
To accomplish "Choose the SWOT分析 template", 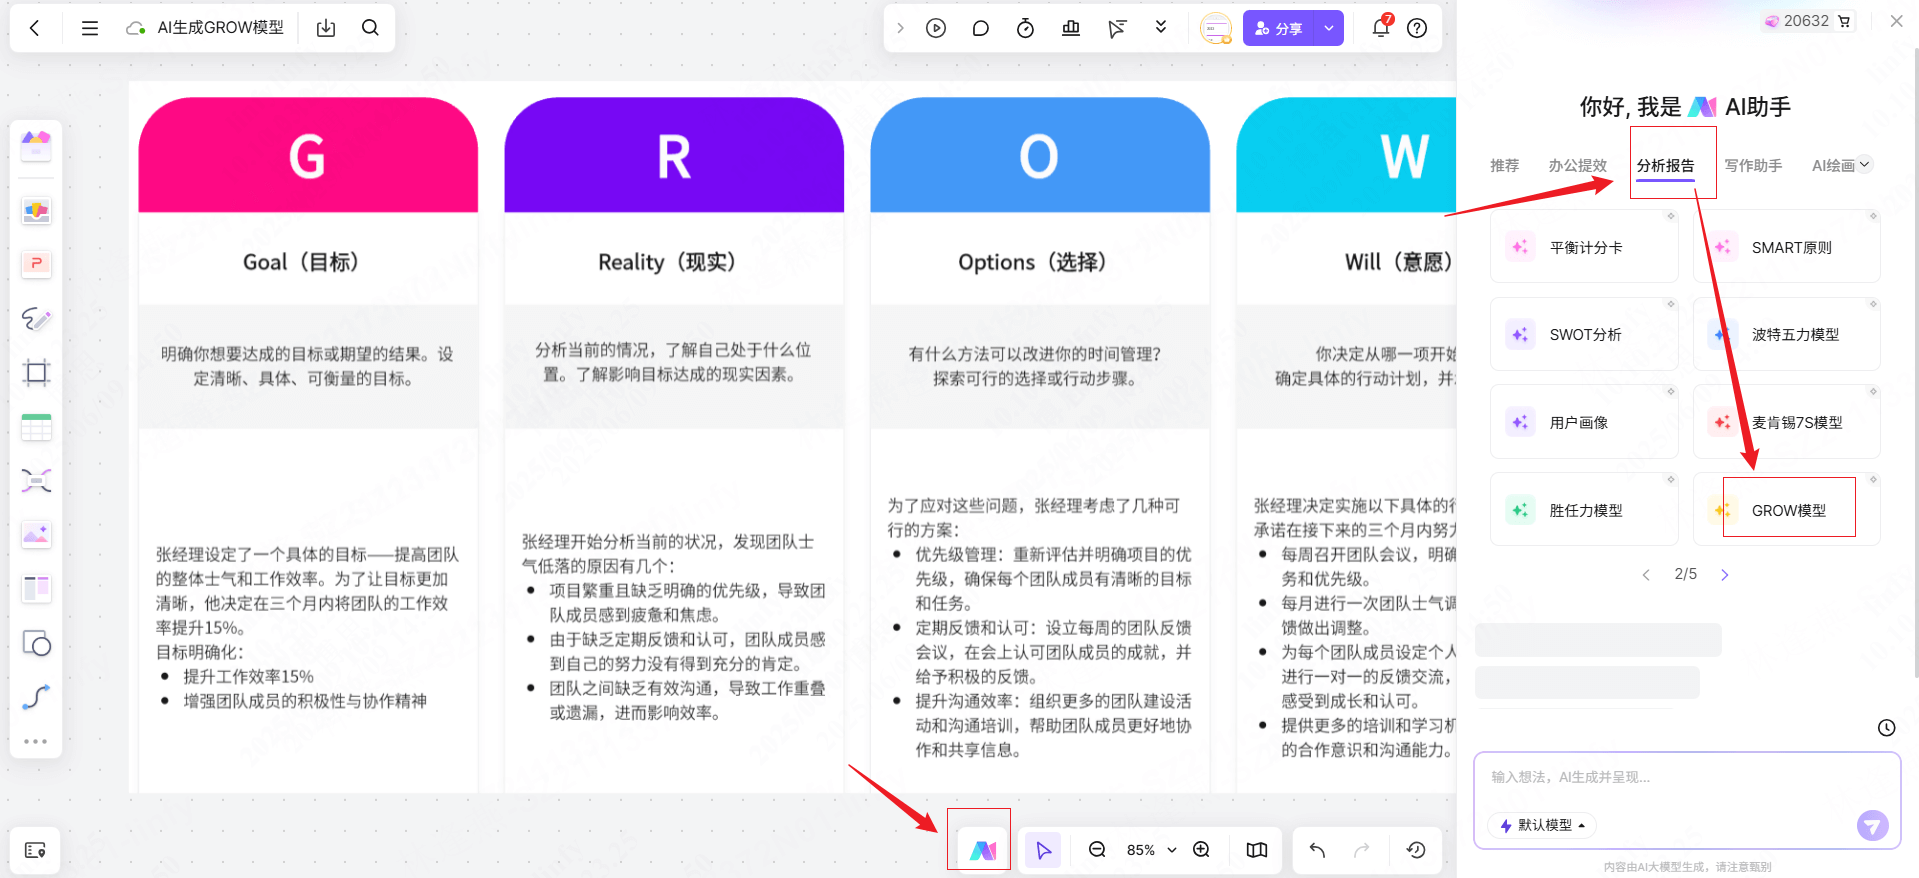I will 1584,334.
